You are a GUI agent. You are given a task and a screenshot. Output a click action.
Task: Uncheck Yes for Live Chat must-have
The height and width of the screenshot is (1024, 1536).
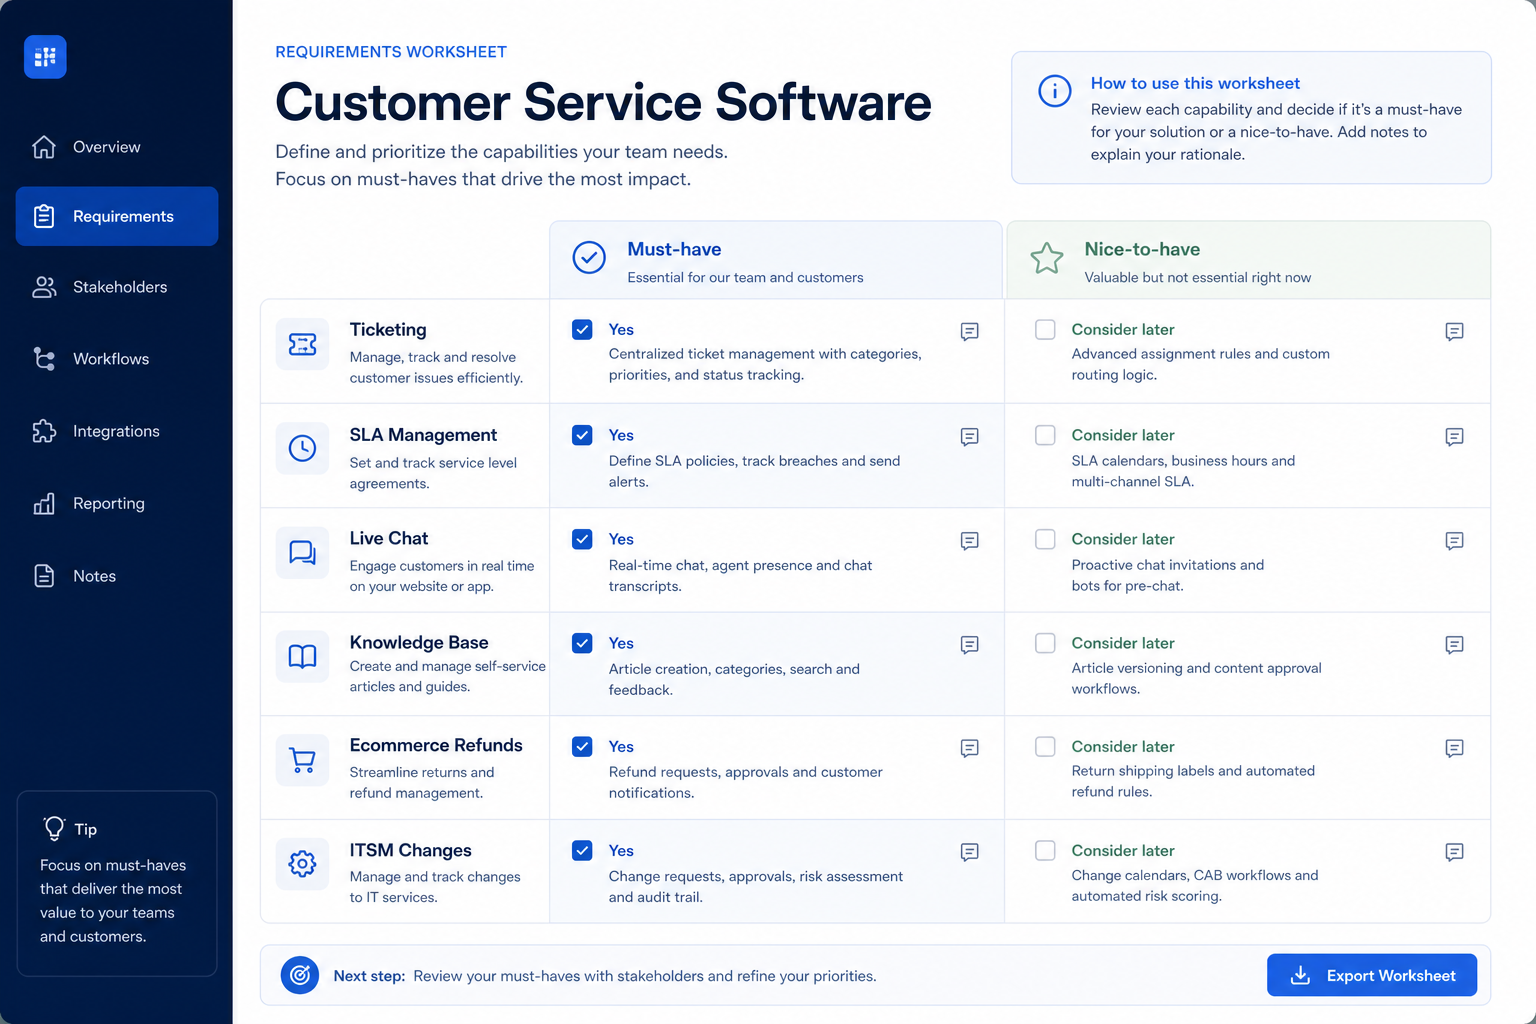tap(582, 539)
